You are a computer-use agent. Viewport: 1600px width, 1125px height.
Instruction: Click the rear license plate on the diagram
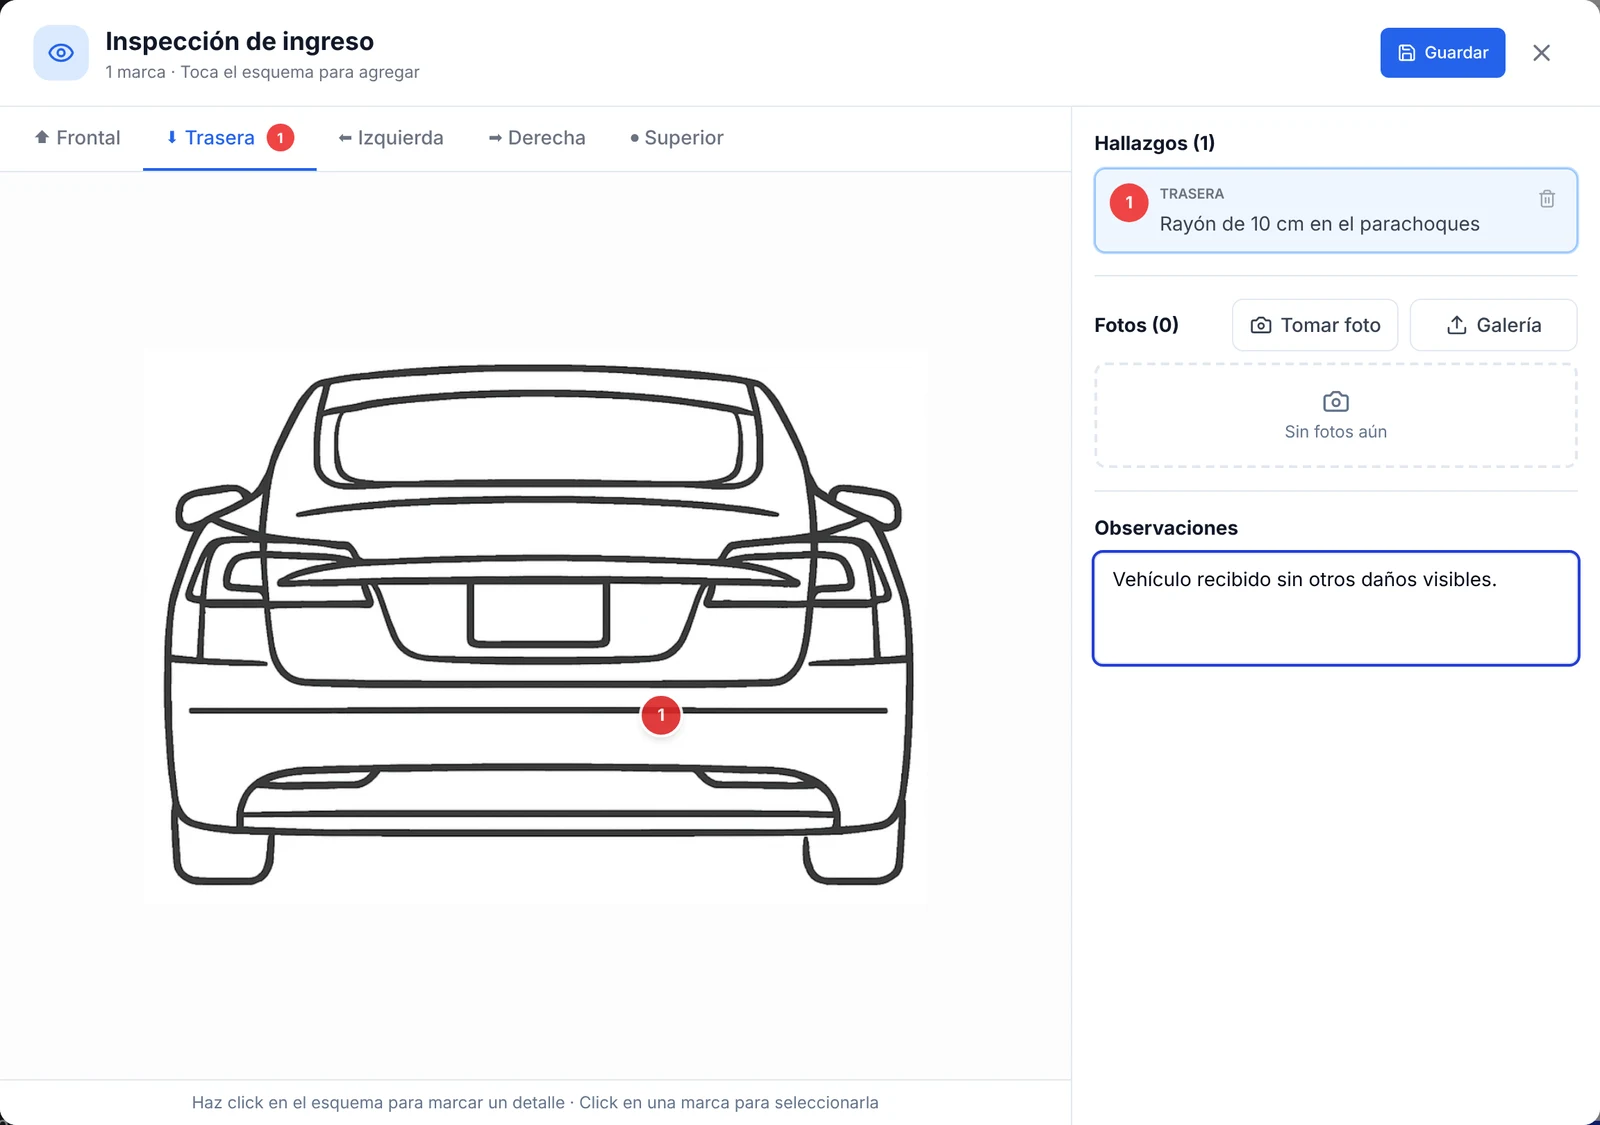click(538, 614)
